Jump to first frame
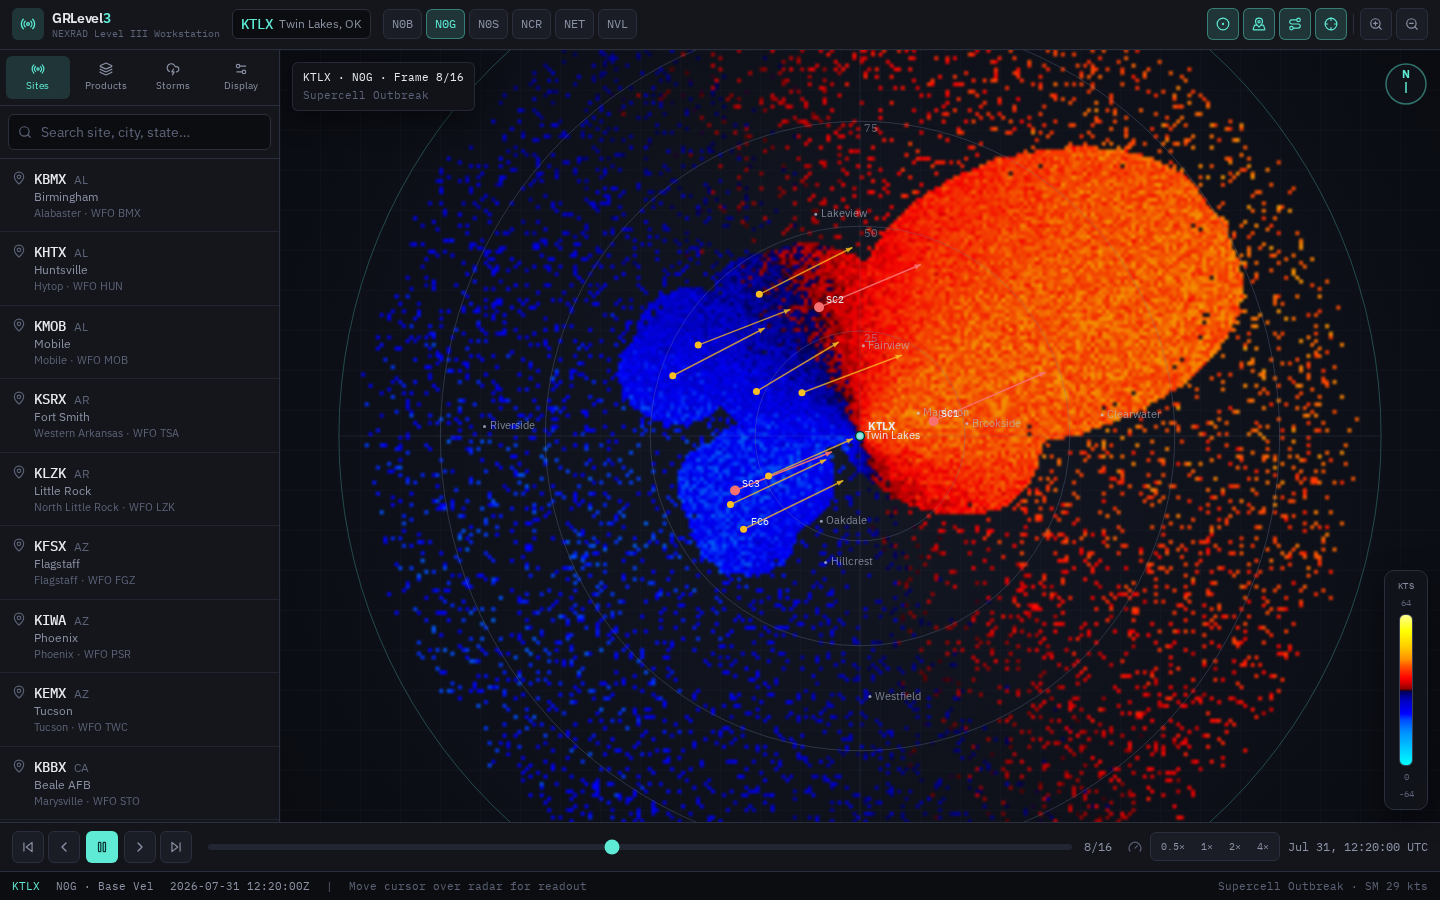 point(28,847)
